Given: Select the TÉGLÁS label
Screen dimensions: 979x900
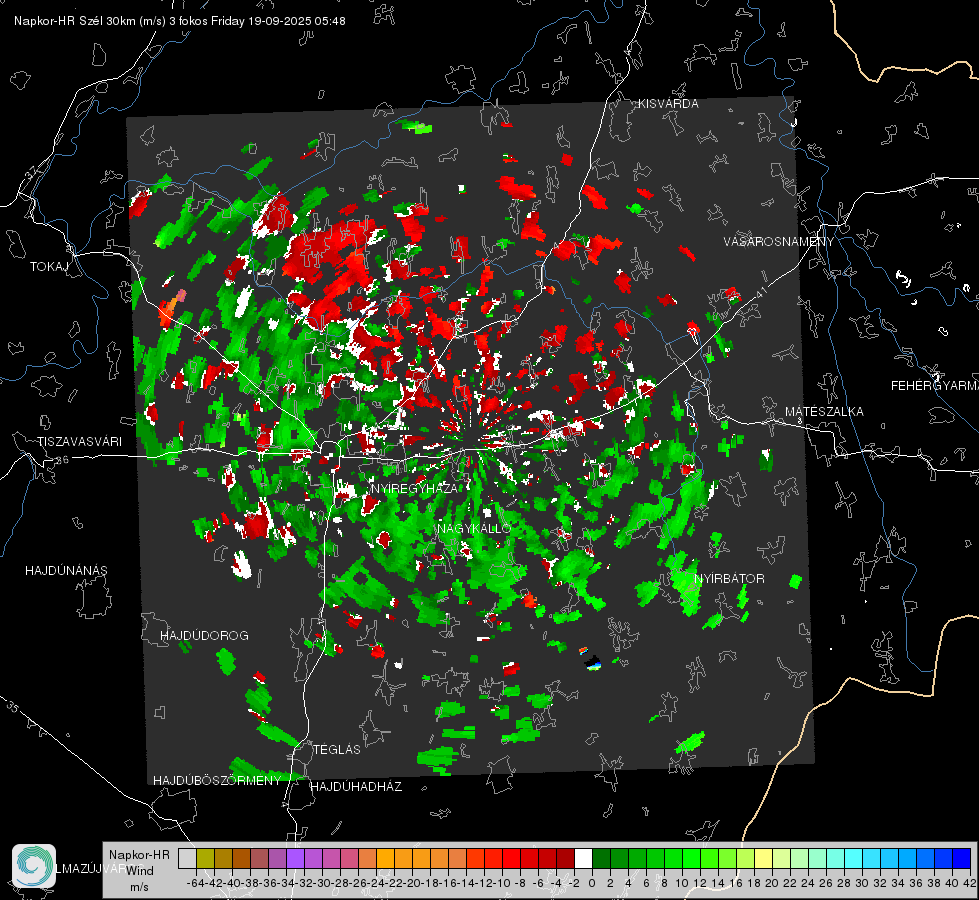Looking at the screenshot, I should [337, 750].
